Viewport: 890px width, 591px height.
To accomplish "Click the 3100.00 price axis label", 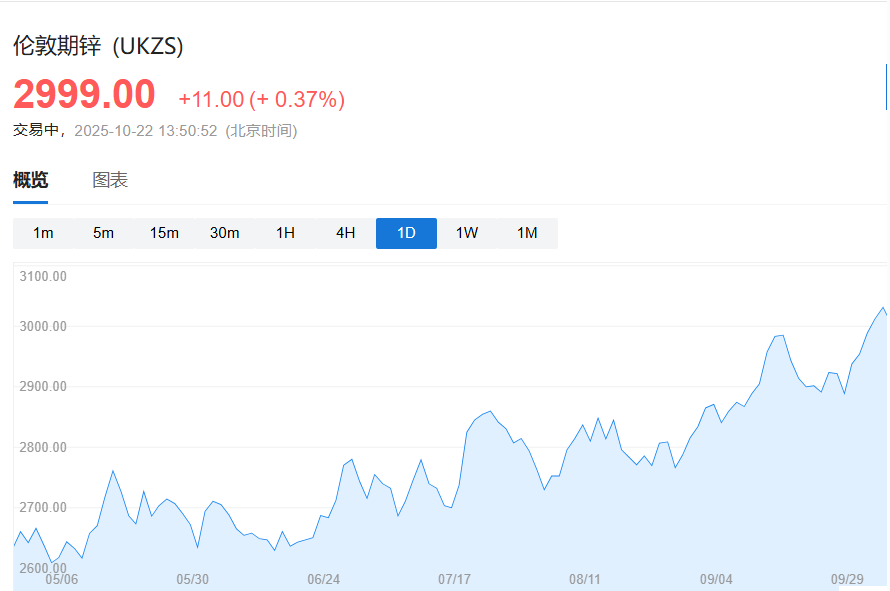I will click(x=44, y=276).
